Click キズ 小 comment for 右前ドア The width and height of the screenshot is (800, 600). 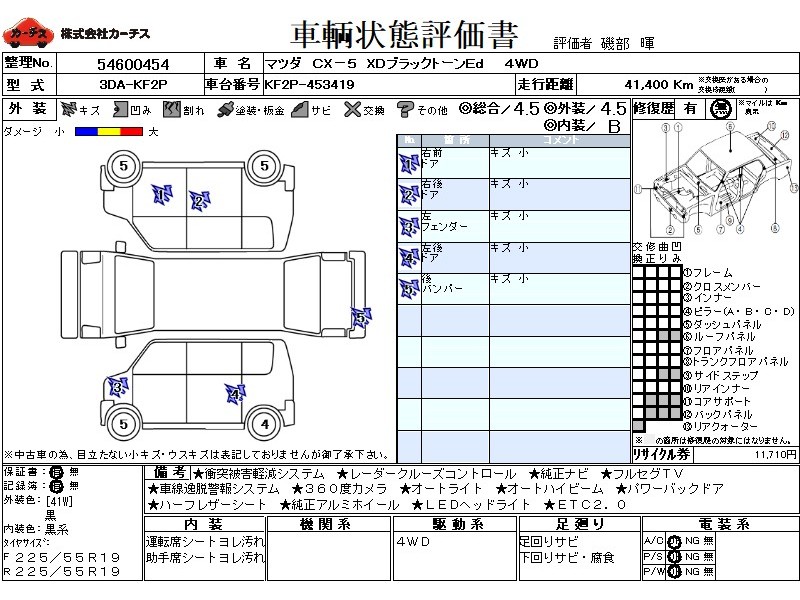(509, 153)
